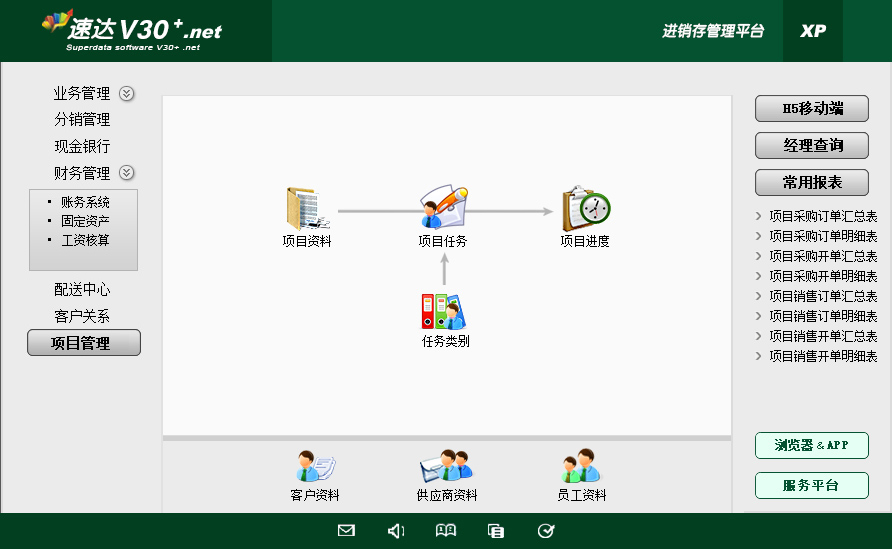The image size is (892, 549).
Task: Expand the 项目采购订单汇总表 report arrow
Action: [759, 216]
